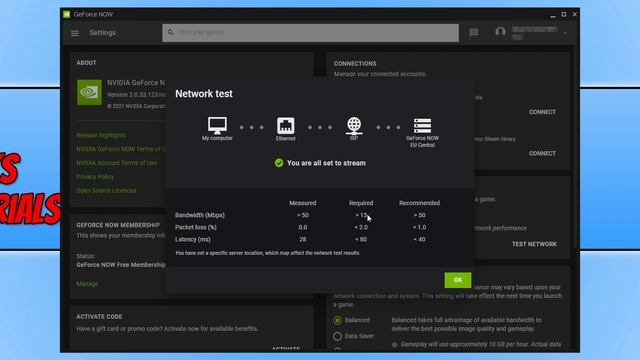Click the green checkmark status icon
Image resolution: width=640 pixels, height=360 pixels.
[279, 163]
